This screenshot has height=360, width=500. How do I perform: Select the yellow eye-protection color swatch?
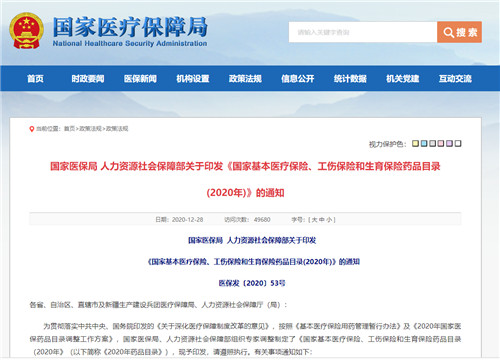pos(415,143)
